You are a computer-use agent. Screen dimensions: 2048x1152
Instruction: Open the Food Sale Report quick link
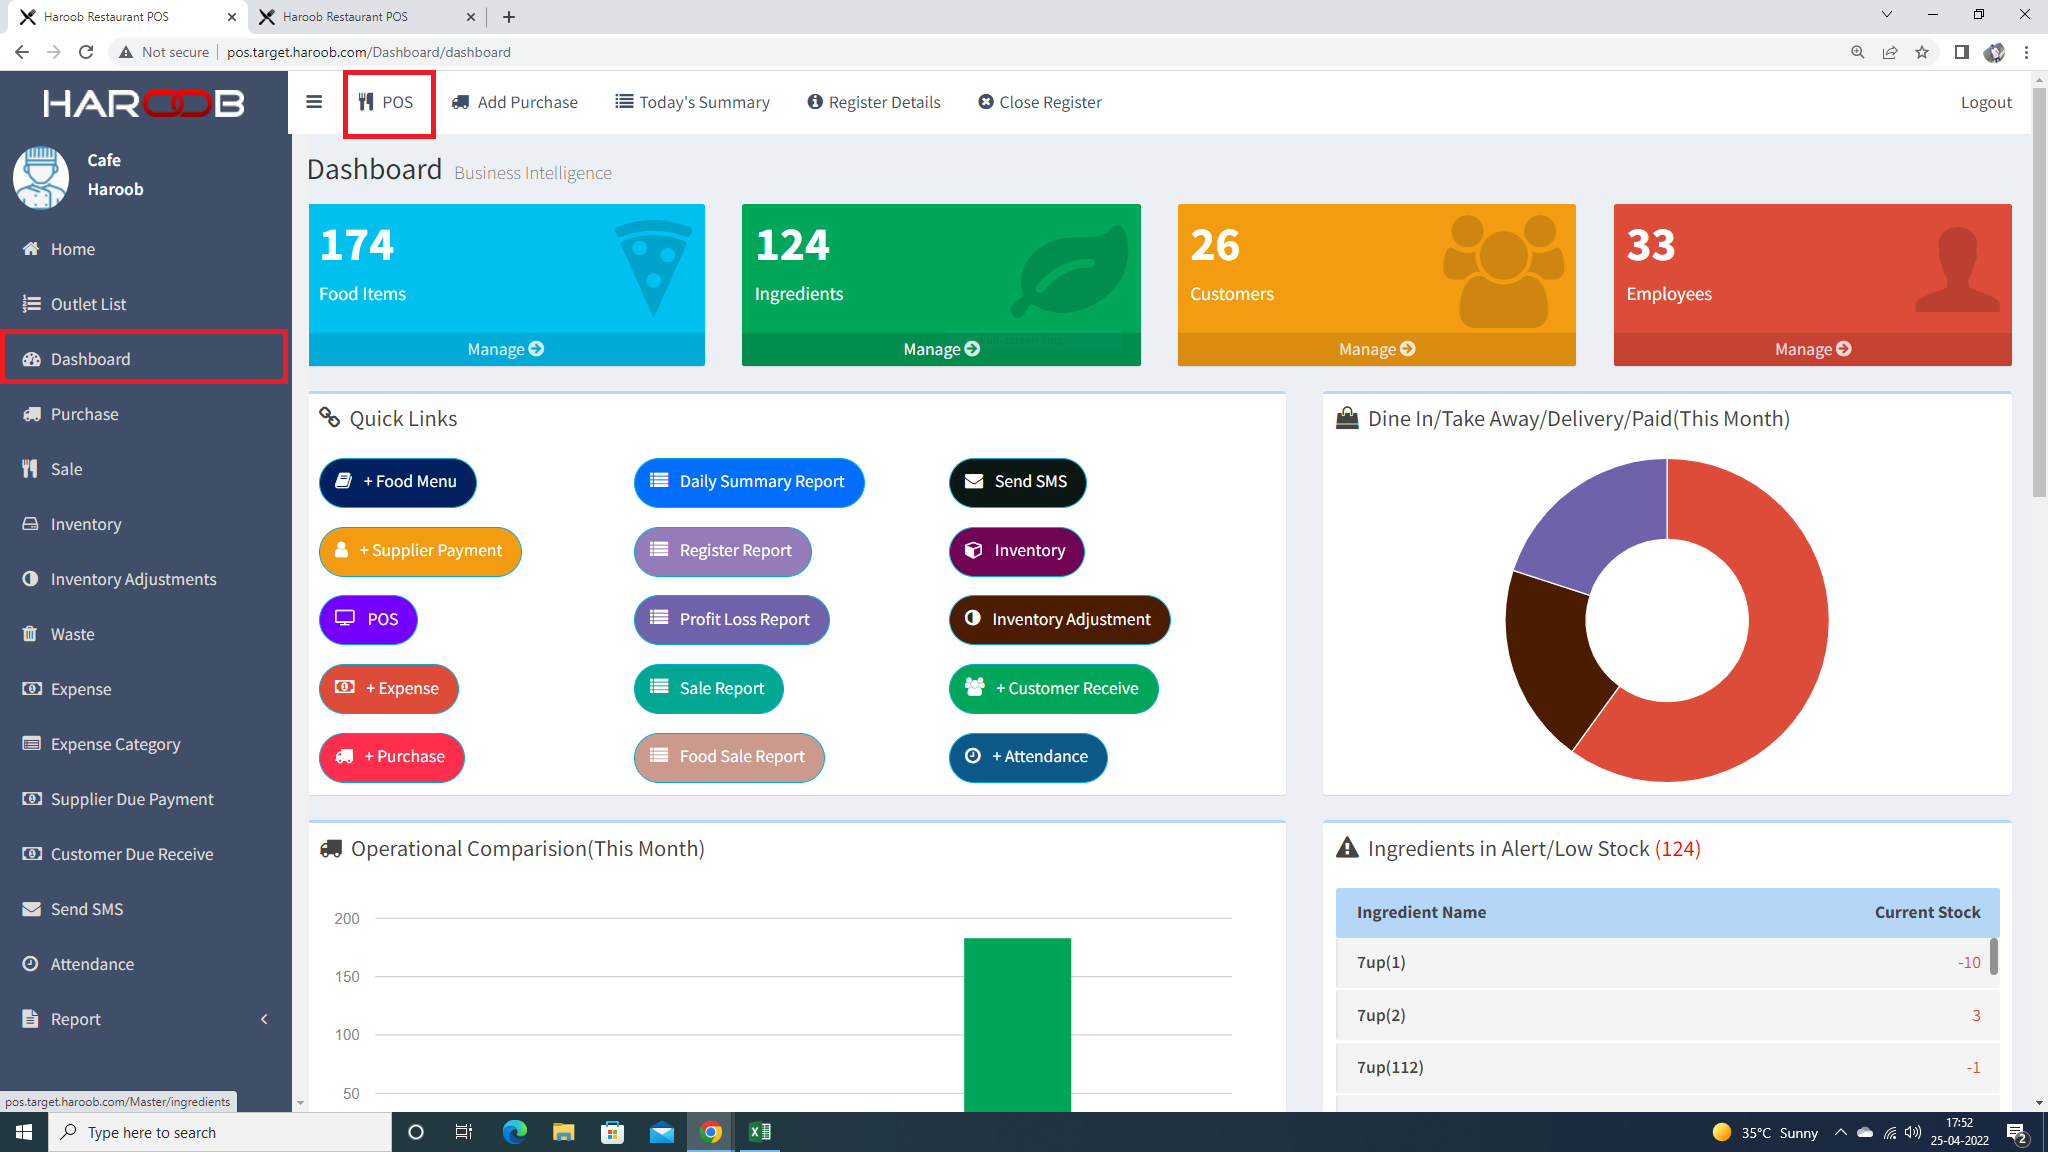[x=729, y=757]
